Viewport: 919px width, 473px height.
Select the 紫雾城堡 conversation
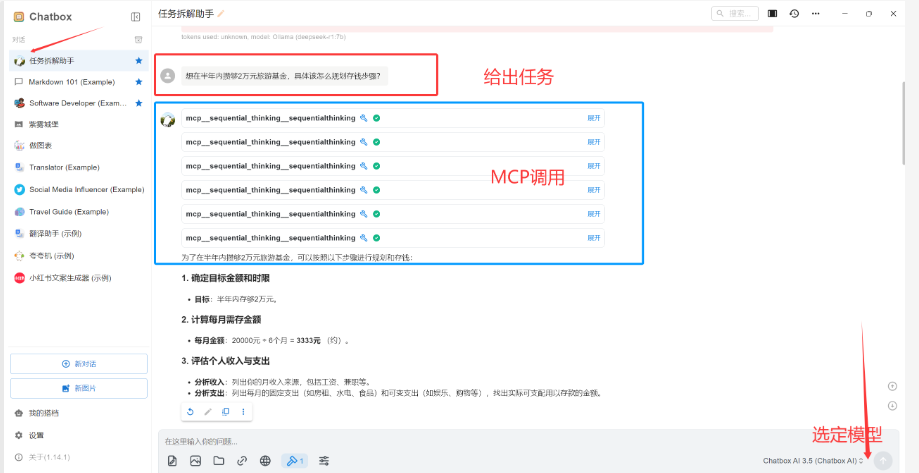79,124
